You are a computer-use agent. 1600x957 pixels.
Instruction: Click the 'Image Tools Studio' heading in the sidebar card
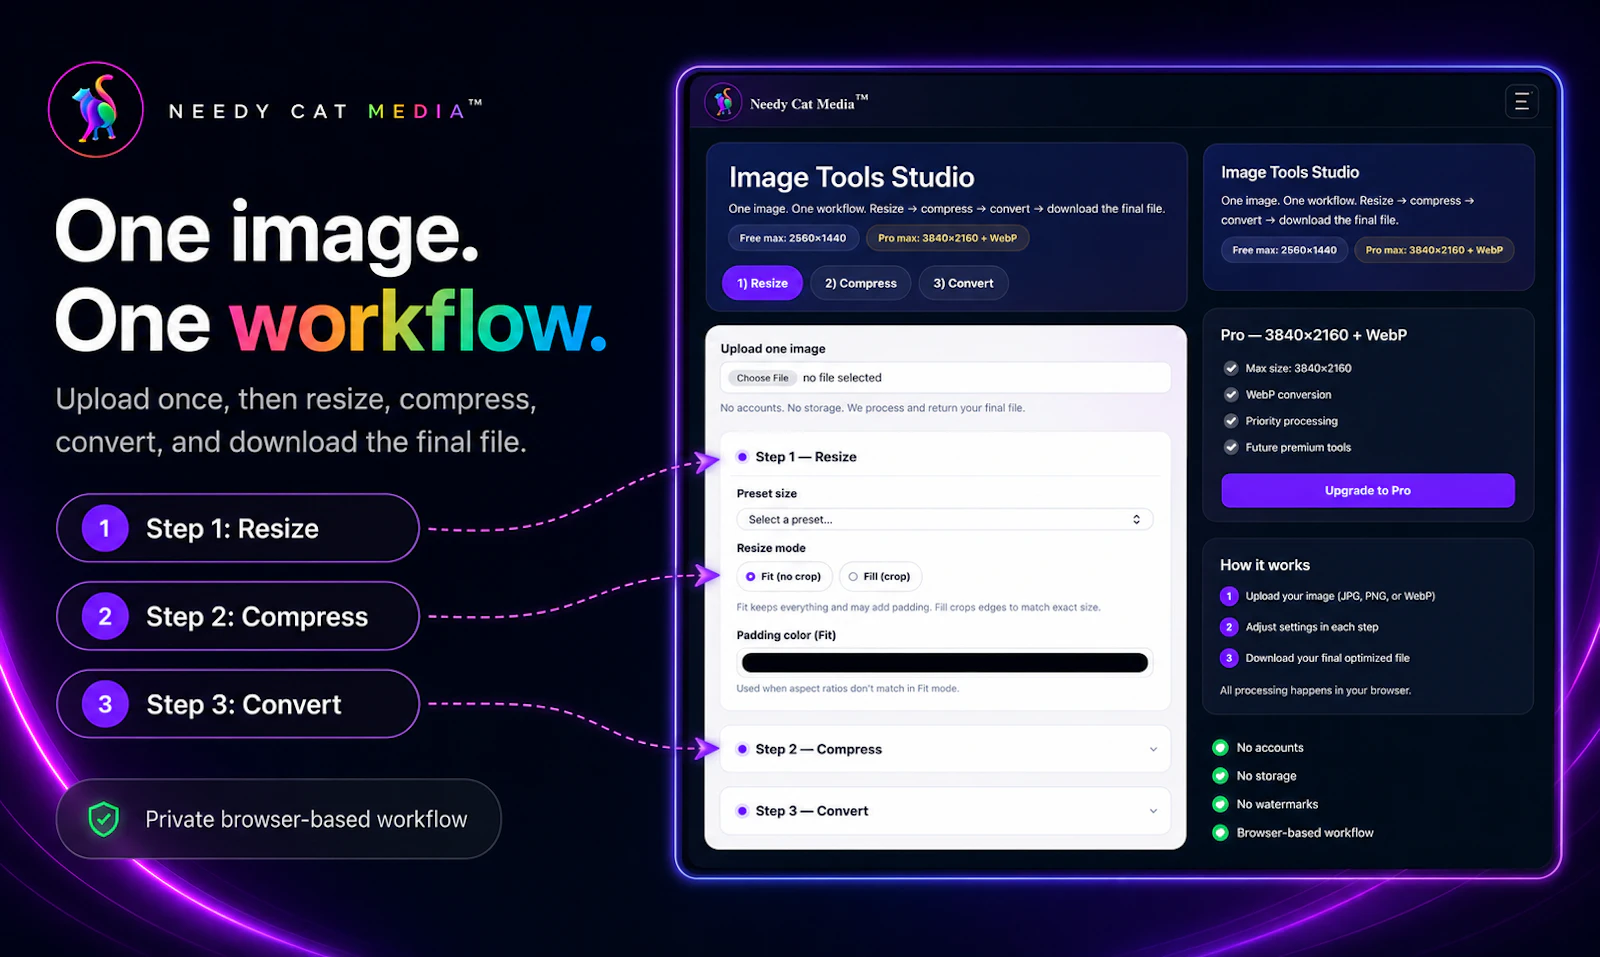(1290, 172)
